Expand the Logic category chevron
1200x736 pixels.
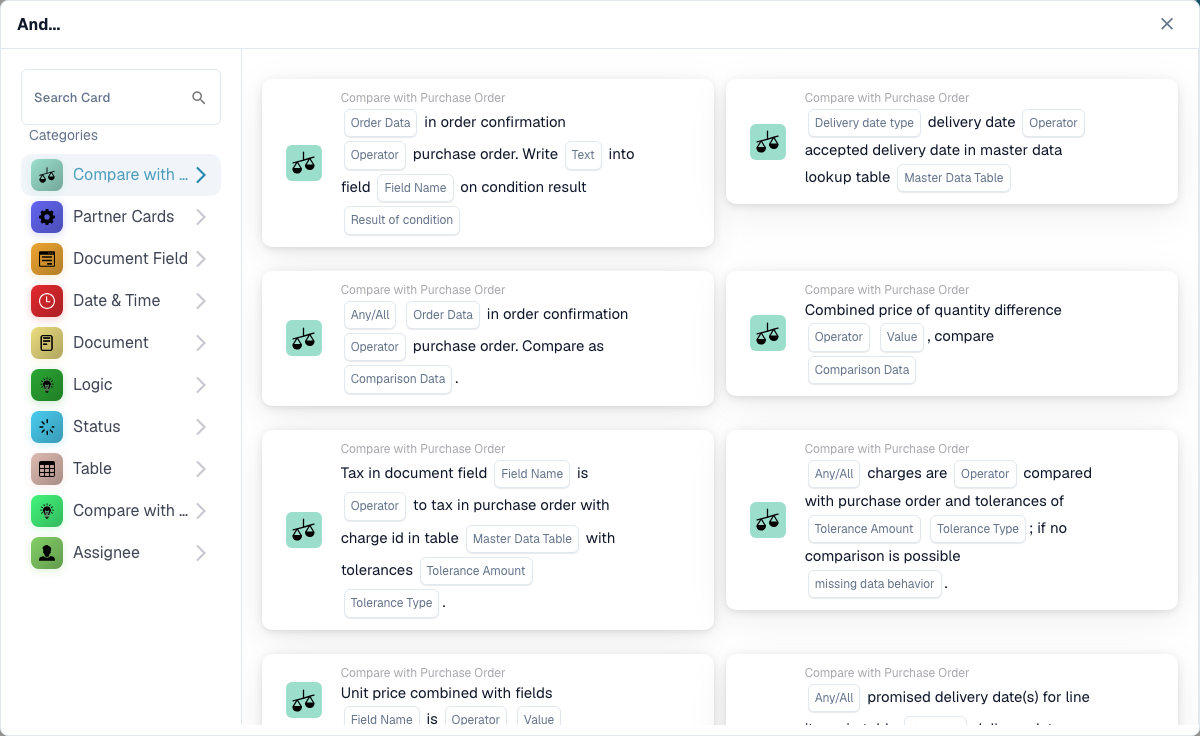[201, 385]
